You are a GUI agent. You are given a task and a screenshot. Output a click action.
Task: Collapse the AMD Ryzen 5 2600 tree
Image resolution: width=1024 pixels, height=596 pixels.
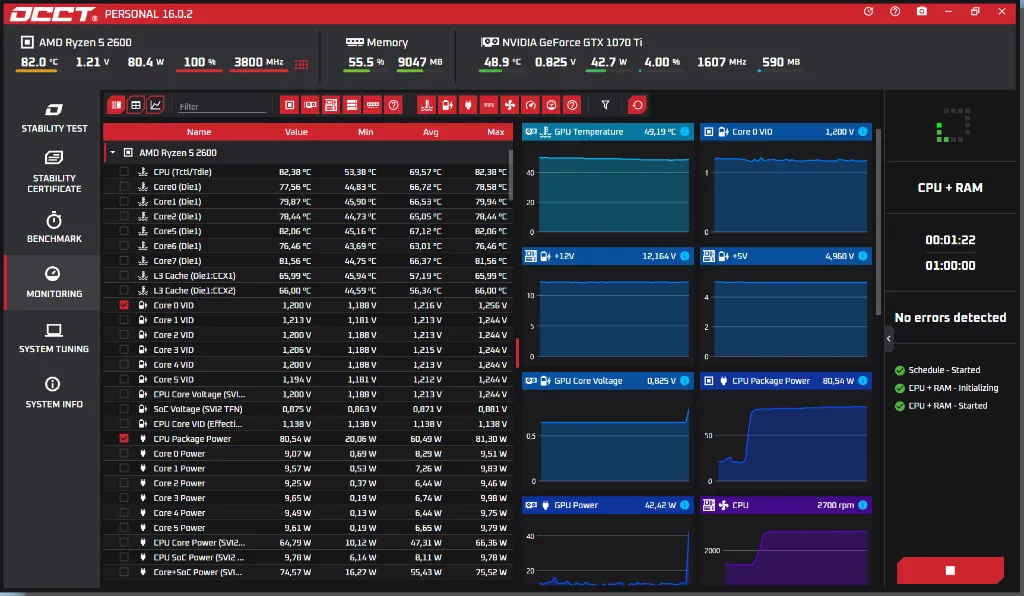pyautogui.click(x=113, y=153)
